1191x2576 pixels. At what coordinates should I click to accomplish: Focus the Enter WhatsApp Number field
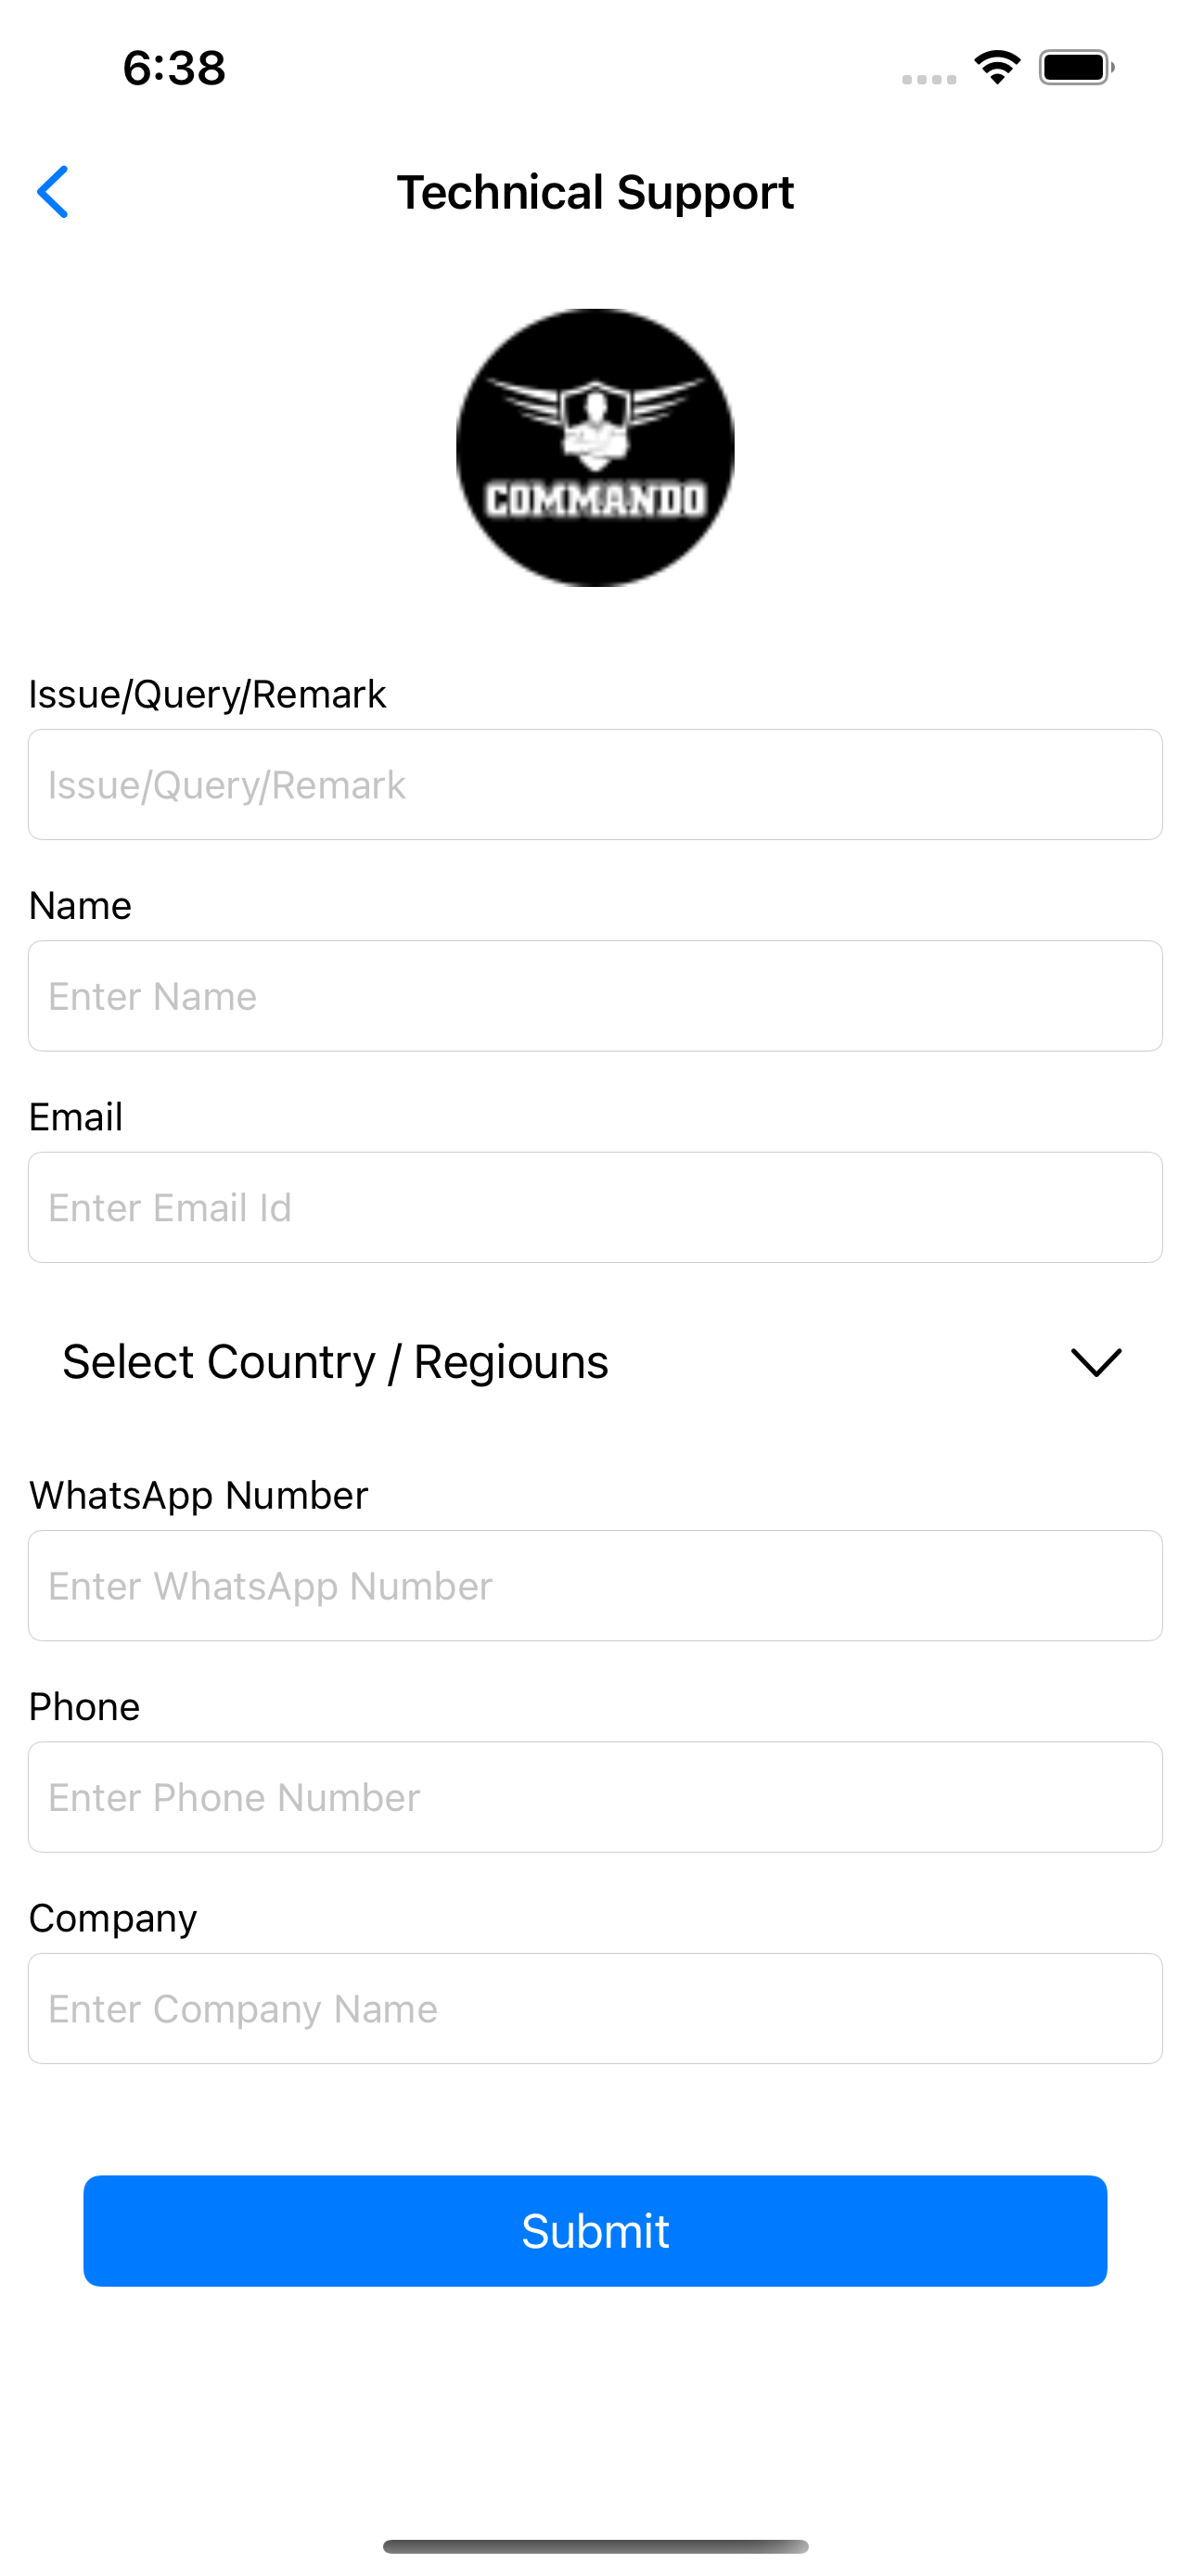click(595, 1586)
